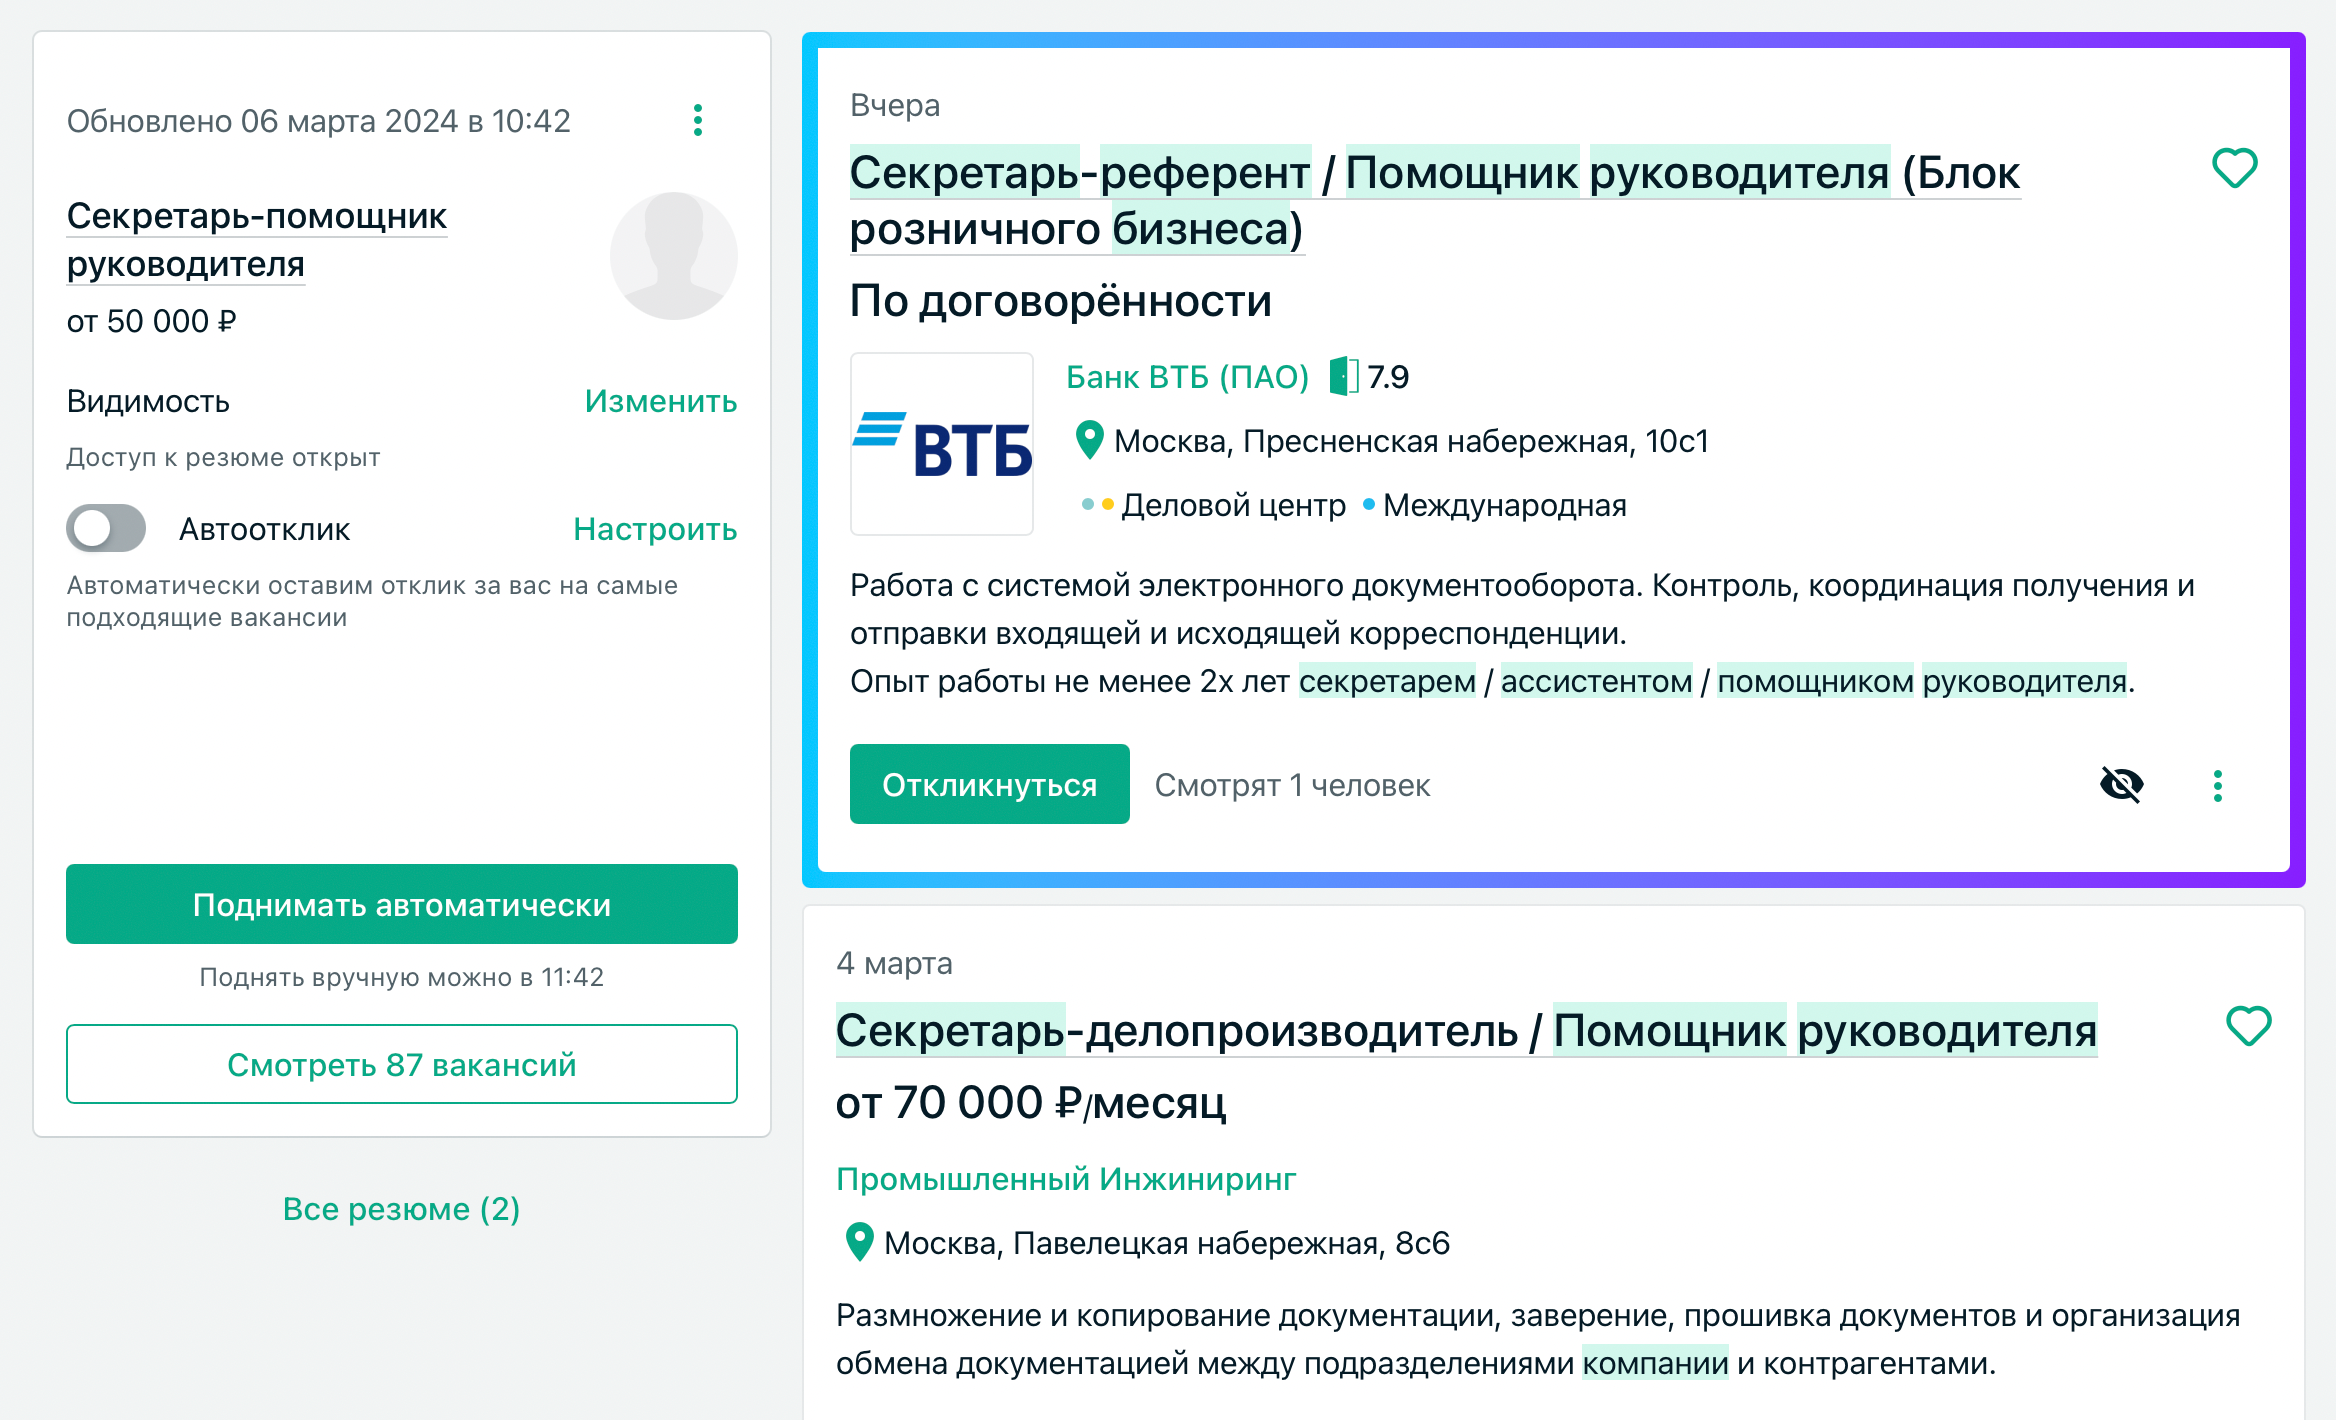Click the от 50 000 ₽ resume salary
The width and height of the screenshot is (2336, 1420).
tap(152, 321)
